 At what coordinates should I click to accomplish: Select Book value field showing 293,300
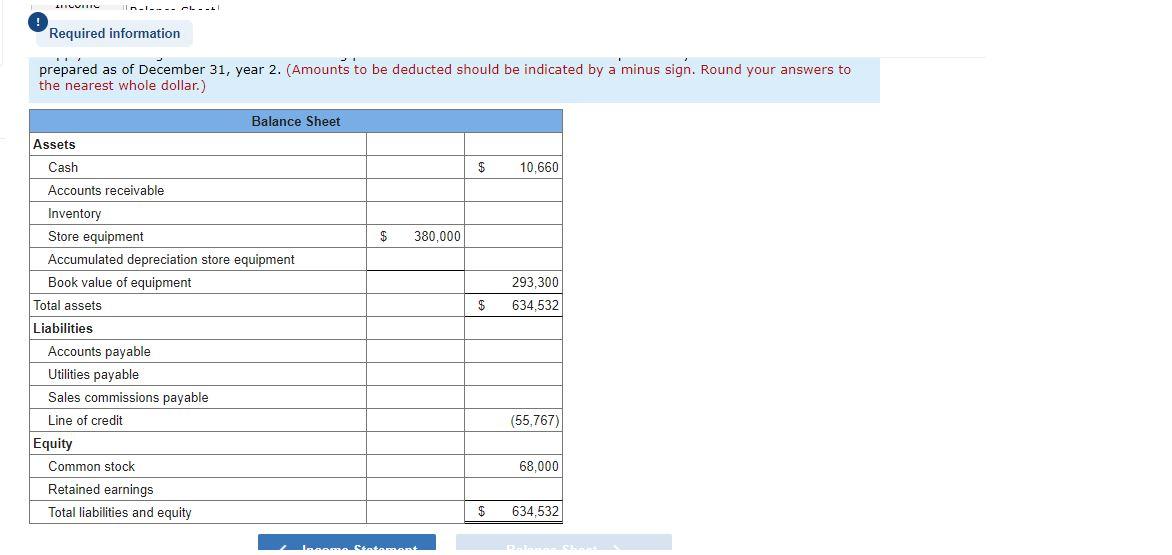513,282
